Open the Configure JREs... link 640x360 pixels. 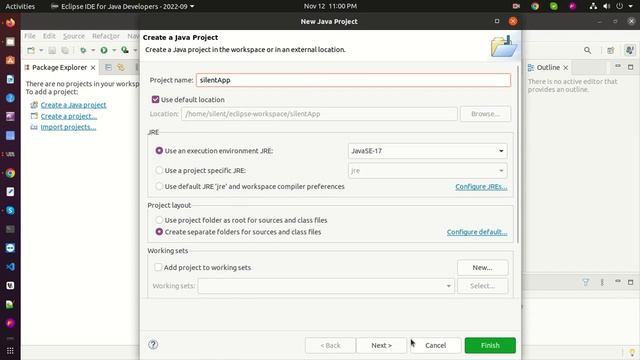pos(481,187)
